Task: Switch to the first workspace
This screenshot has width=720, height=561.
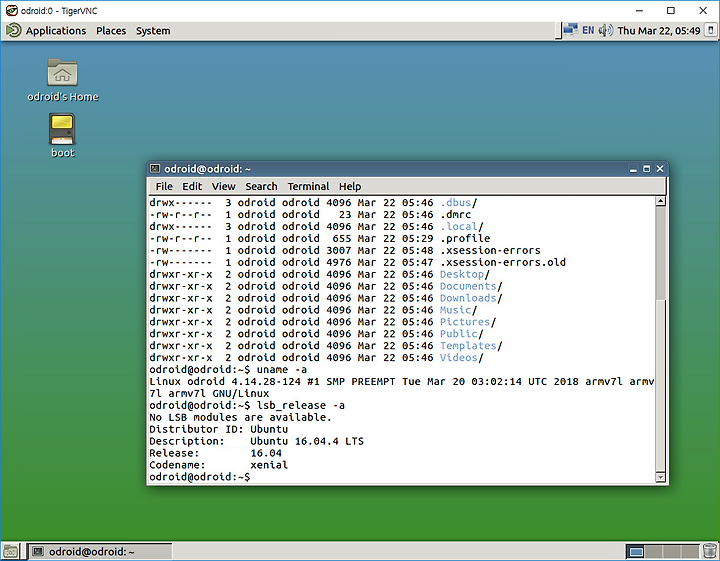Action: tap(636, 551)
